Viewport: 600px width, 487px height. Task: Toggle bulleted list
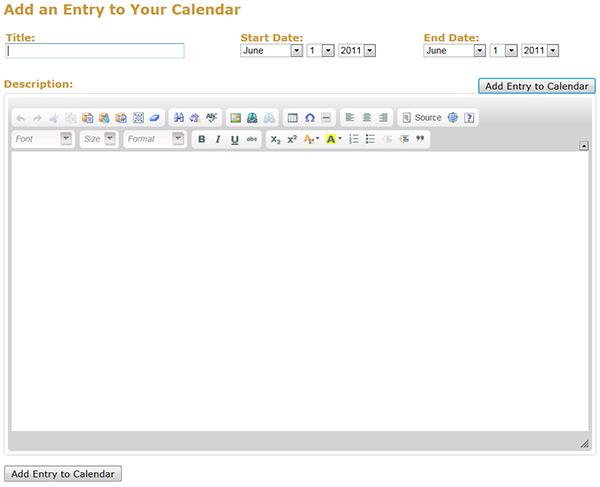point(370,139)
